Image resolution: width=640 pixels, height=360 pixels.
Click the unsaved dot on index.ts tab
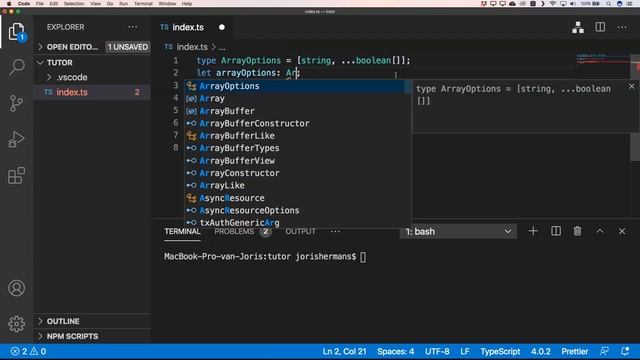coord(222,27)
